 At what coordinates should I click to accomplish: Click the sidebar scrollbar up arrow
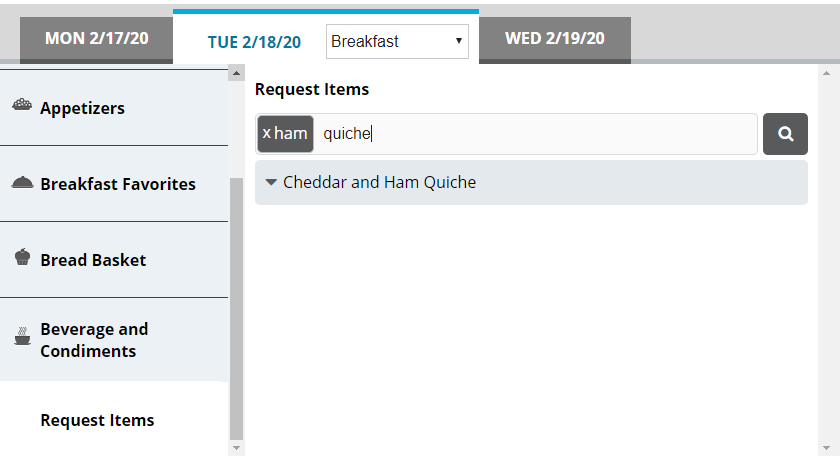coord(236,73)
